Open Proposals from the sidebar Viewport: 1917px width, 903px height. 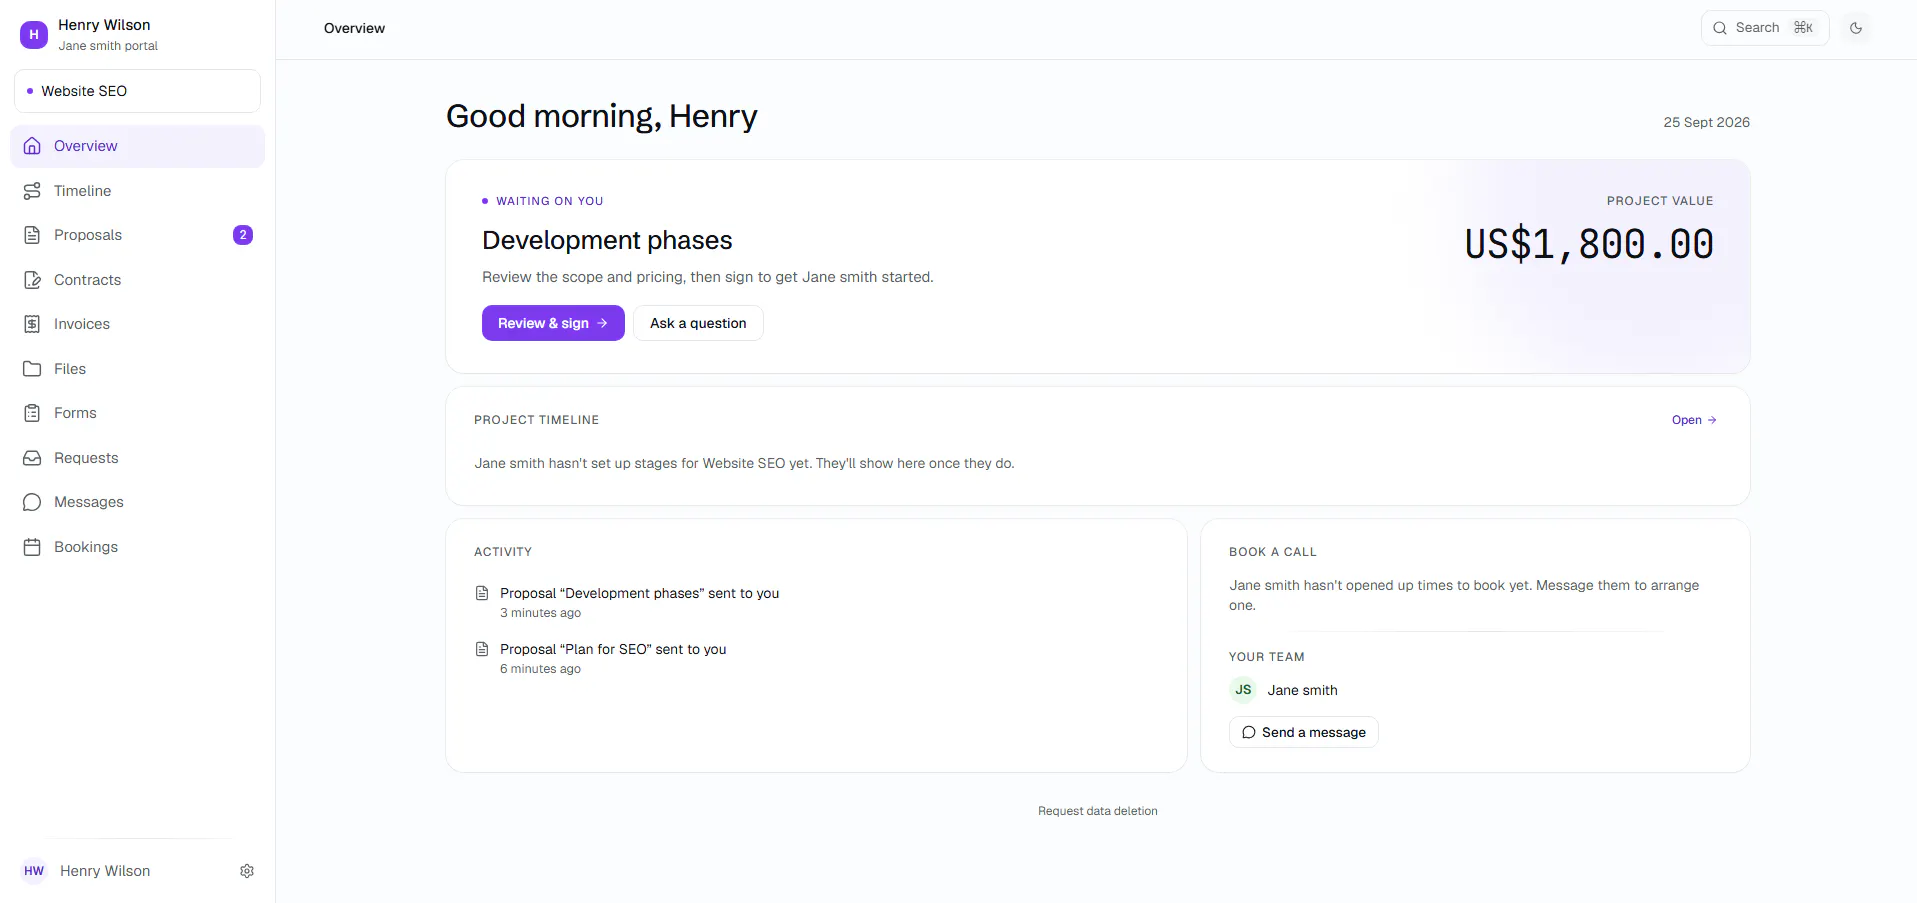pos(137,235)
